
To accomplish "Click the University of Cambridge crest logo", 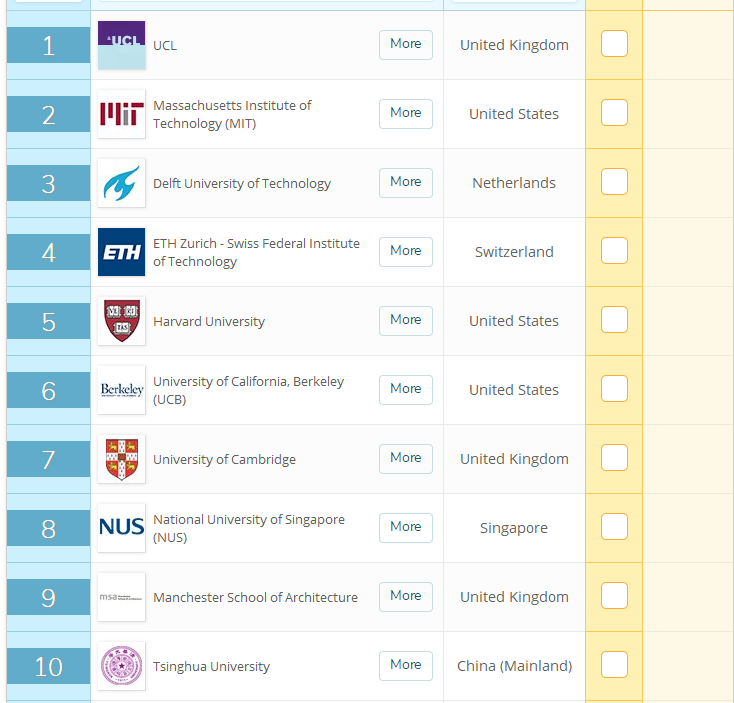I will pyautogui.click(x=121, y=459).
